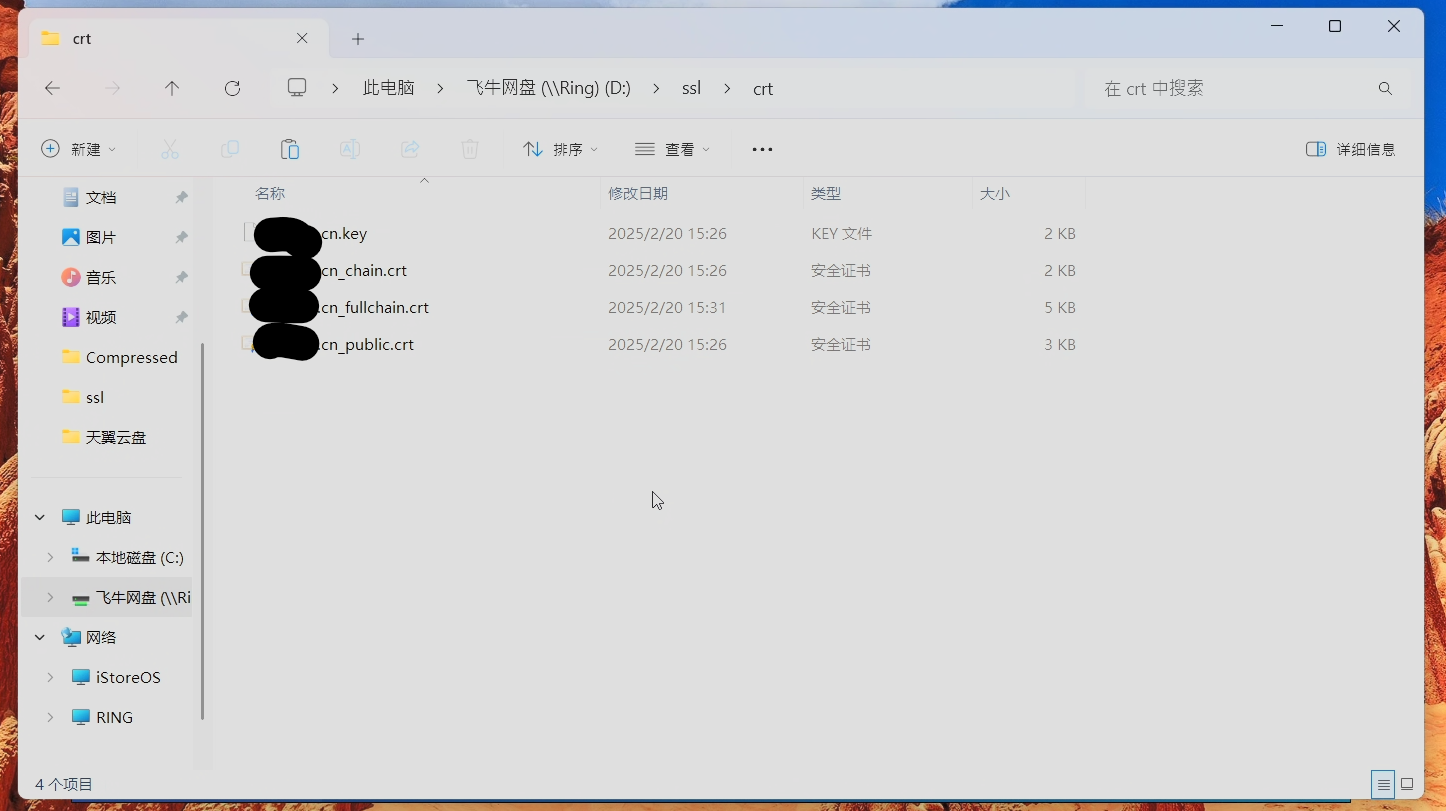Viewport: 1446px width, 811px height.
Task: Click the back arrow button
Action: (x=53, y=89)
